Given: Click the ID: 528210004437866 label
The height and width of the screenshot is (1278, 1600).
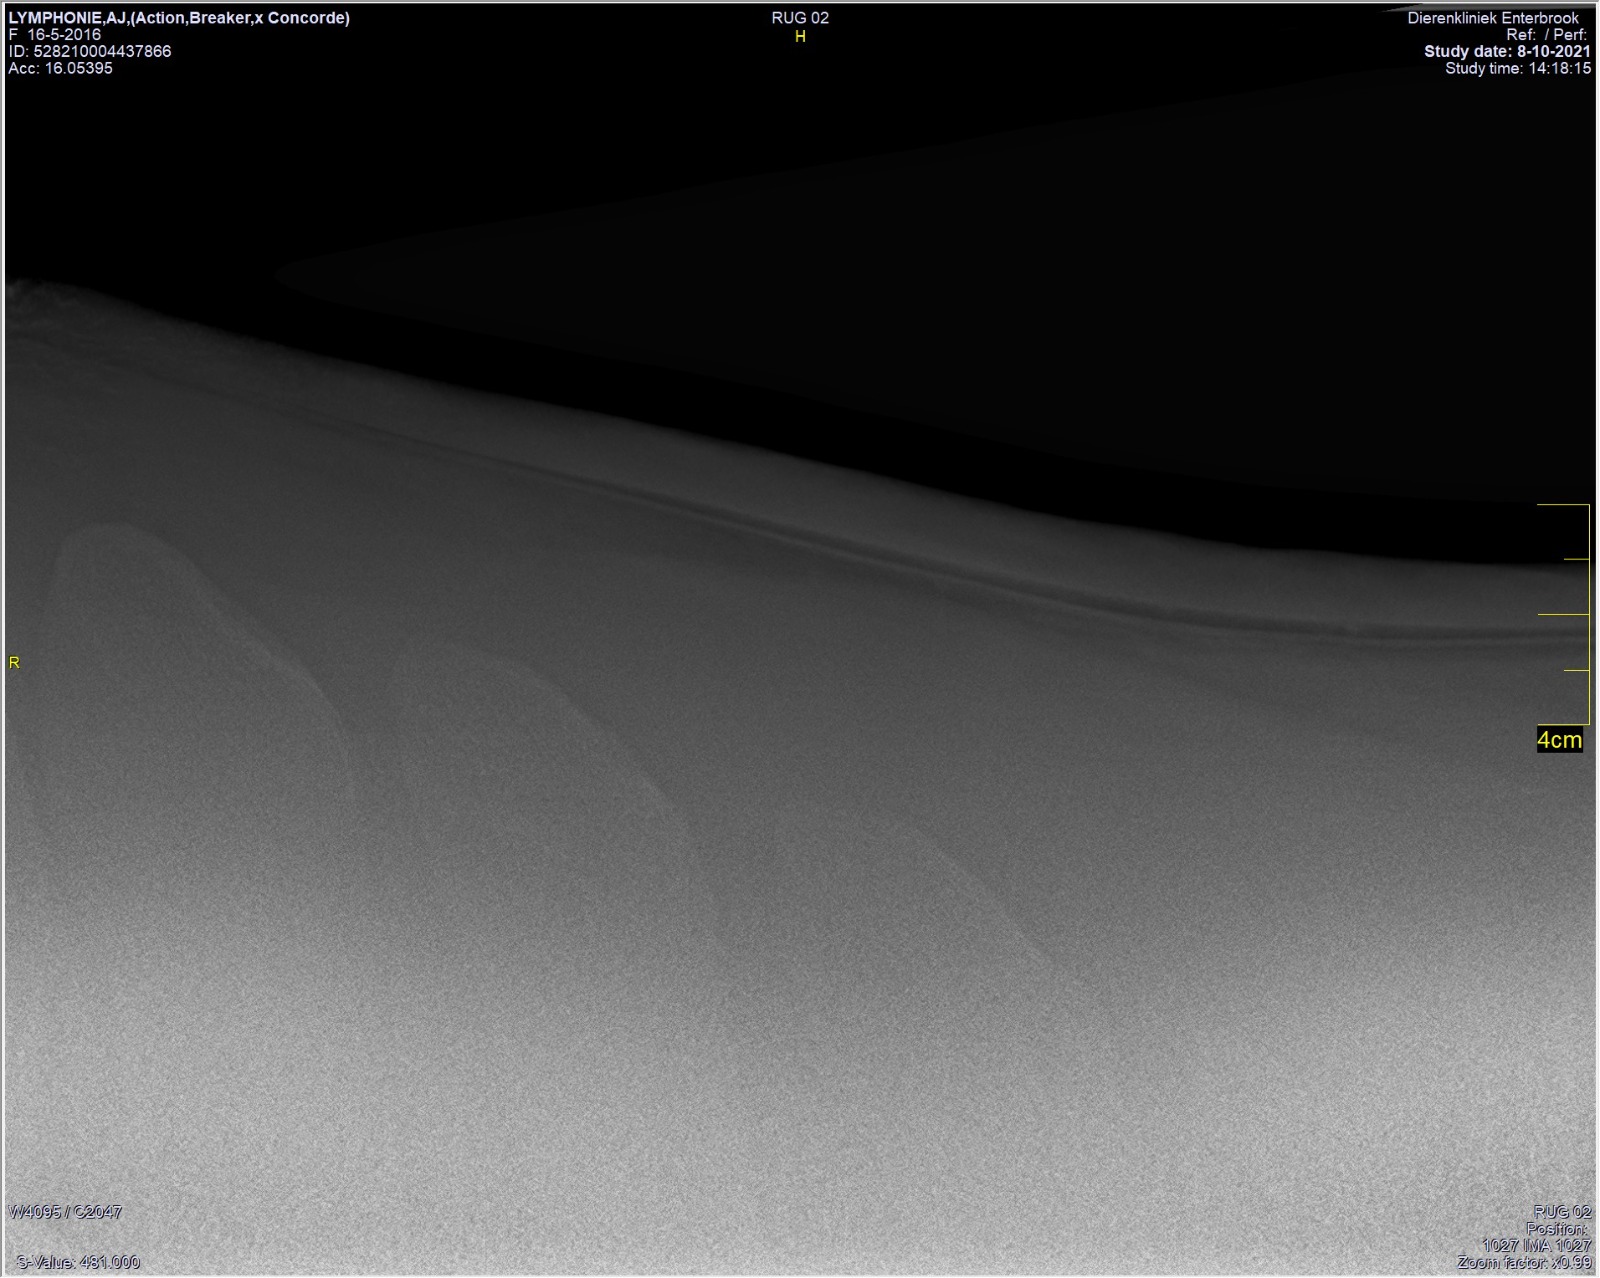Looking at the screenshot, I should (x=90, y=51).
